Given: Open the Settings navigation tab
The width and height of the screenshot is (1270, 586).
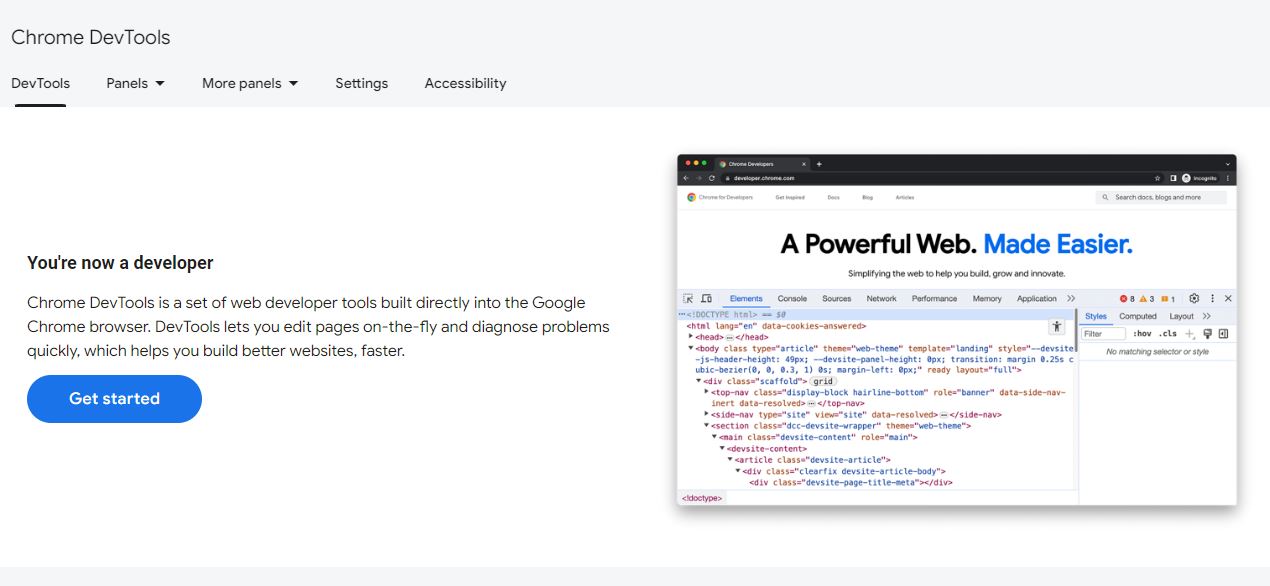Looking at the screenshot, I should [x=361, y=83].
